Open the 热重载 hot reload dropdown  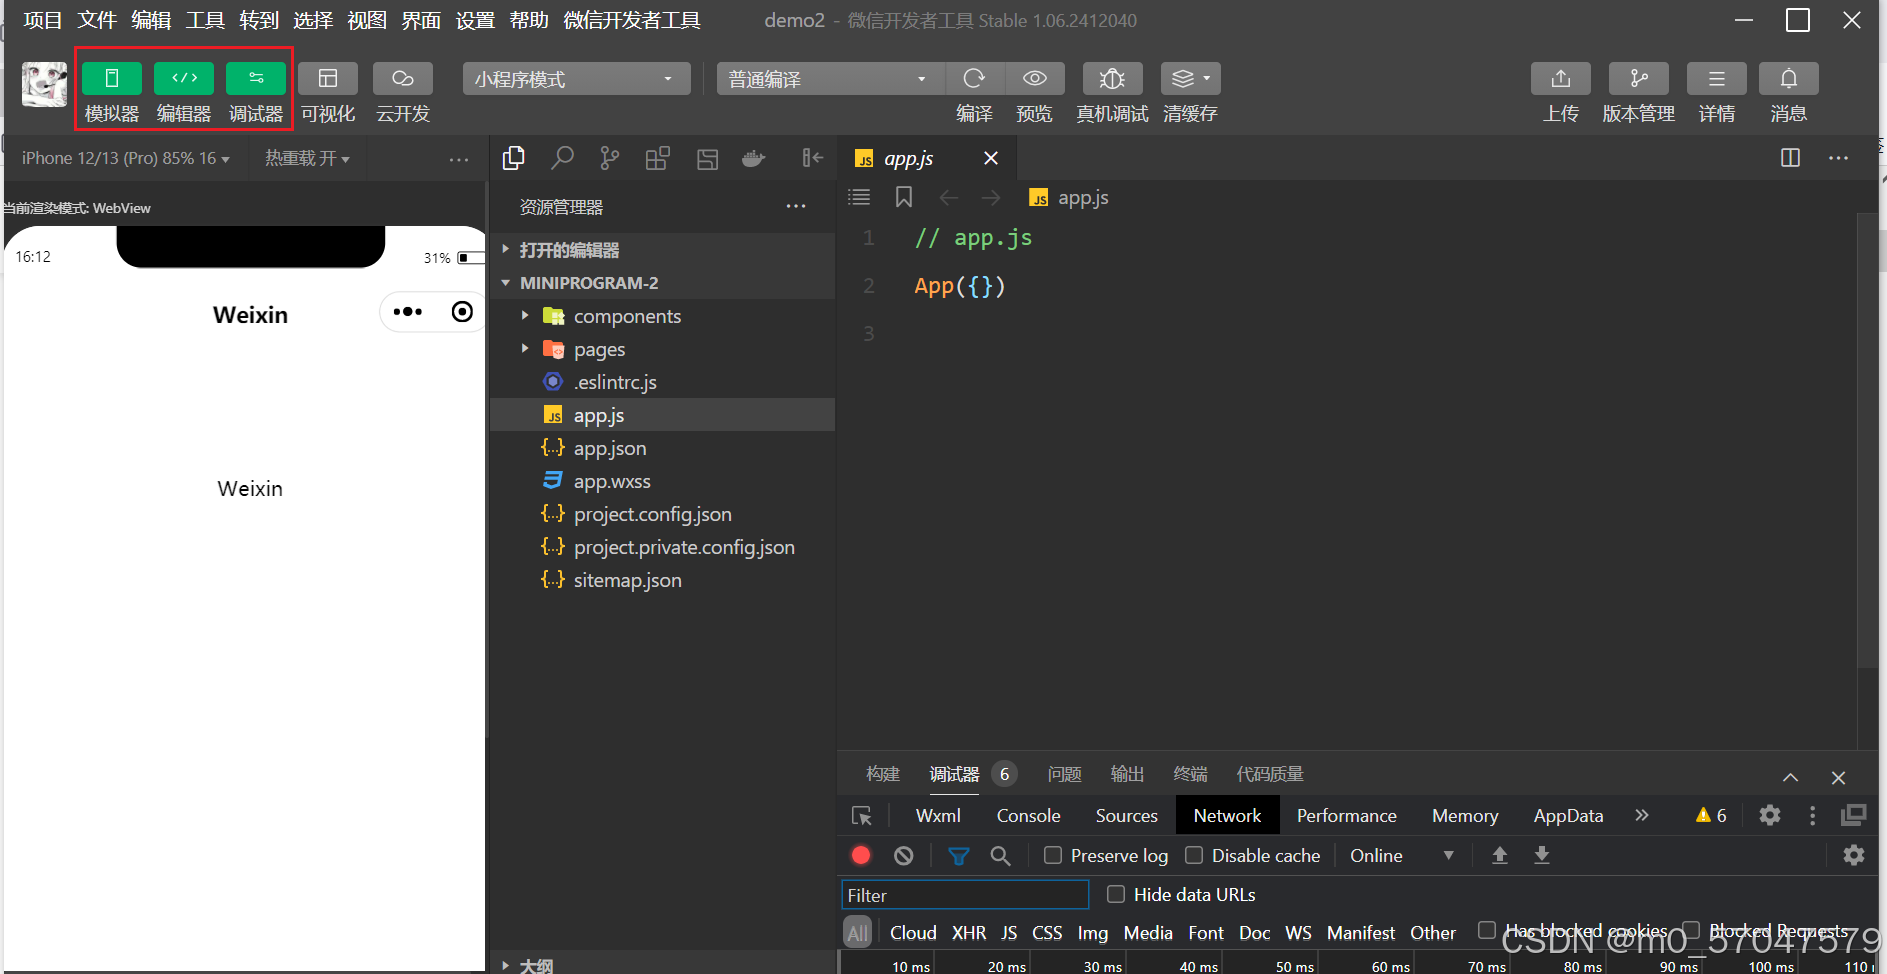pos(307,158)
